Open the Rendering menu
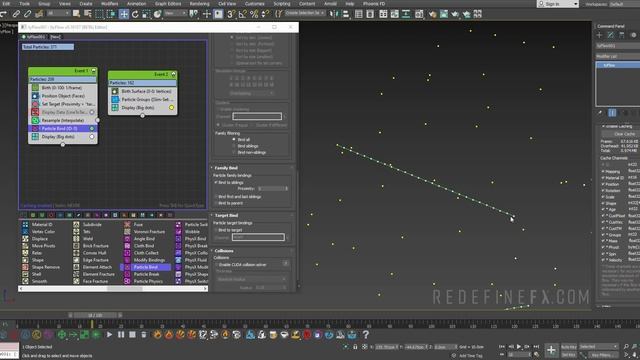Viewport: 640px width, 360px height. [x=199, y=4]
